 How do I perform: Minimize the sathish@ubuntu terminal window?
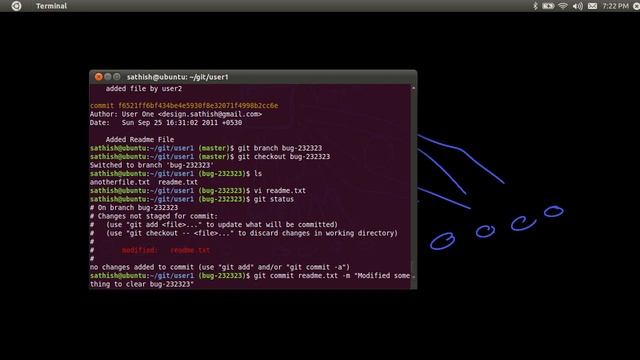coord(108,77)
